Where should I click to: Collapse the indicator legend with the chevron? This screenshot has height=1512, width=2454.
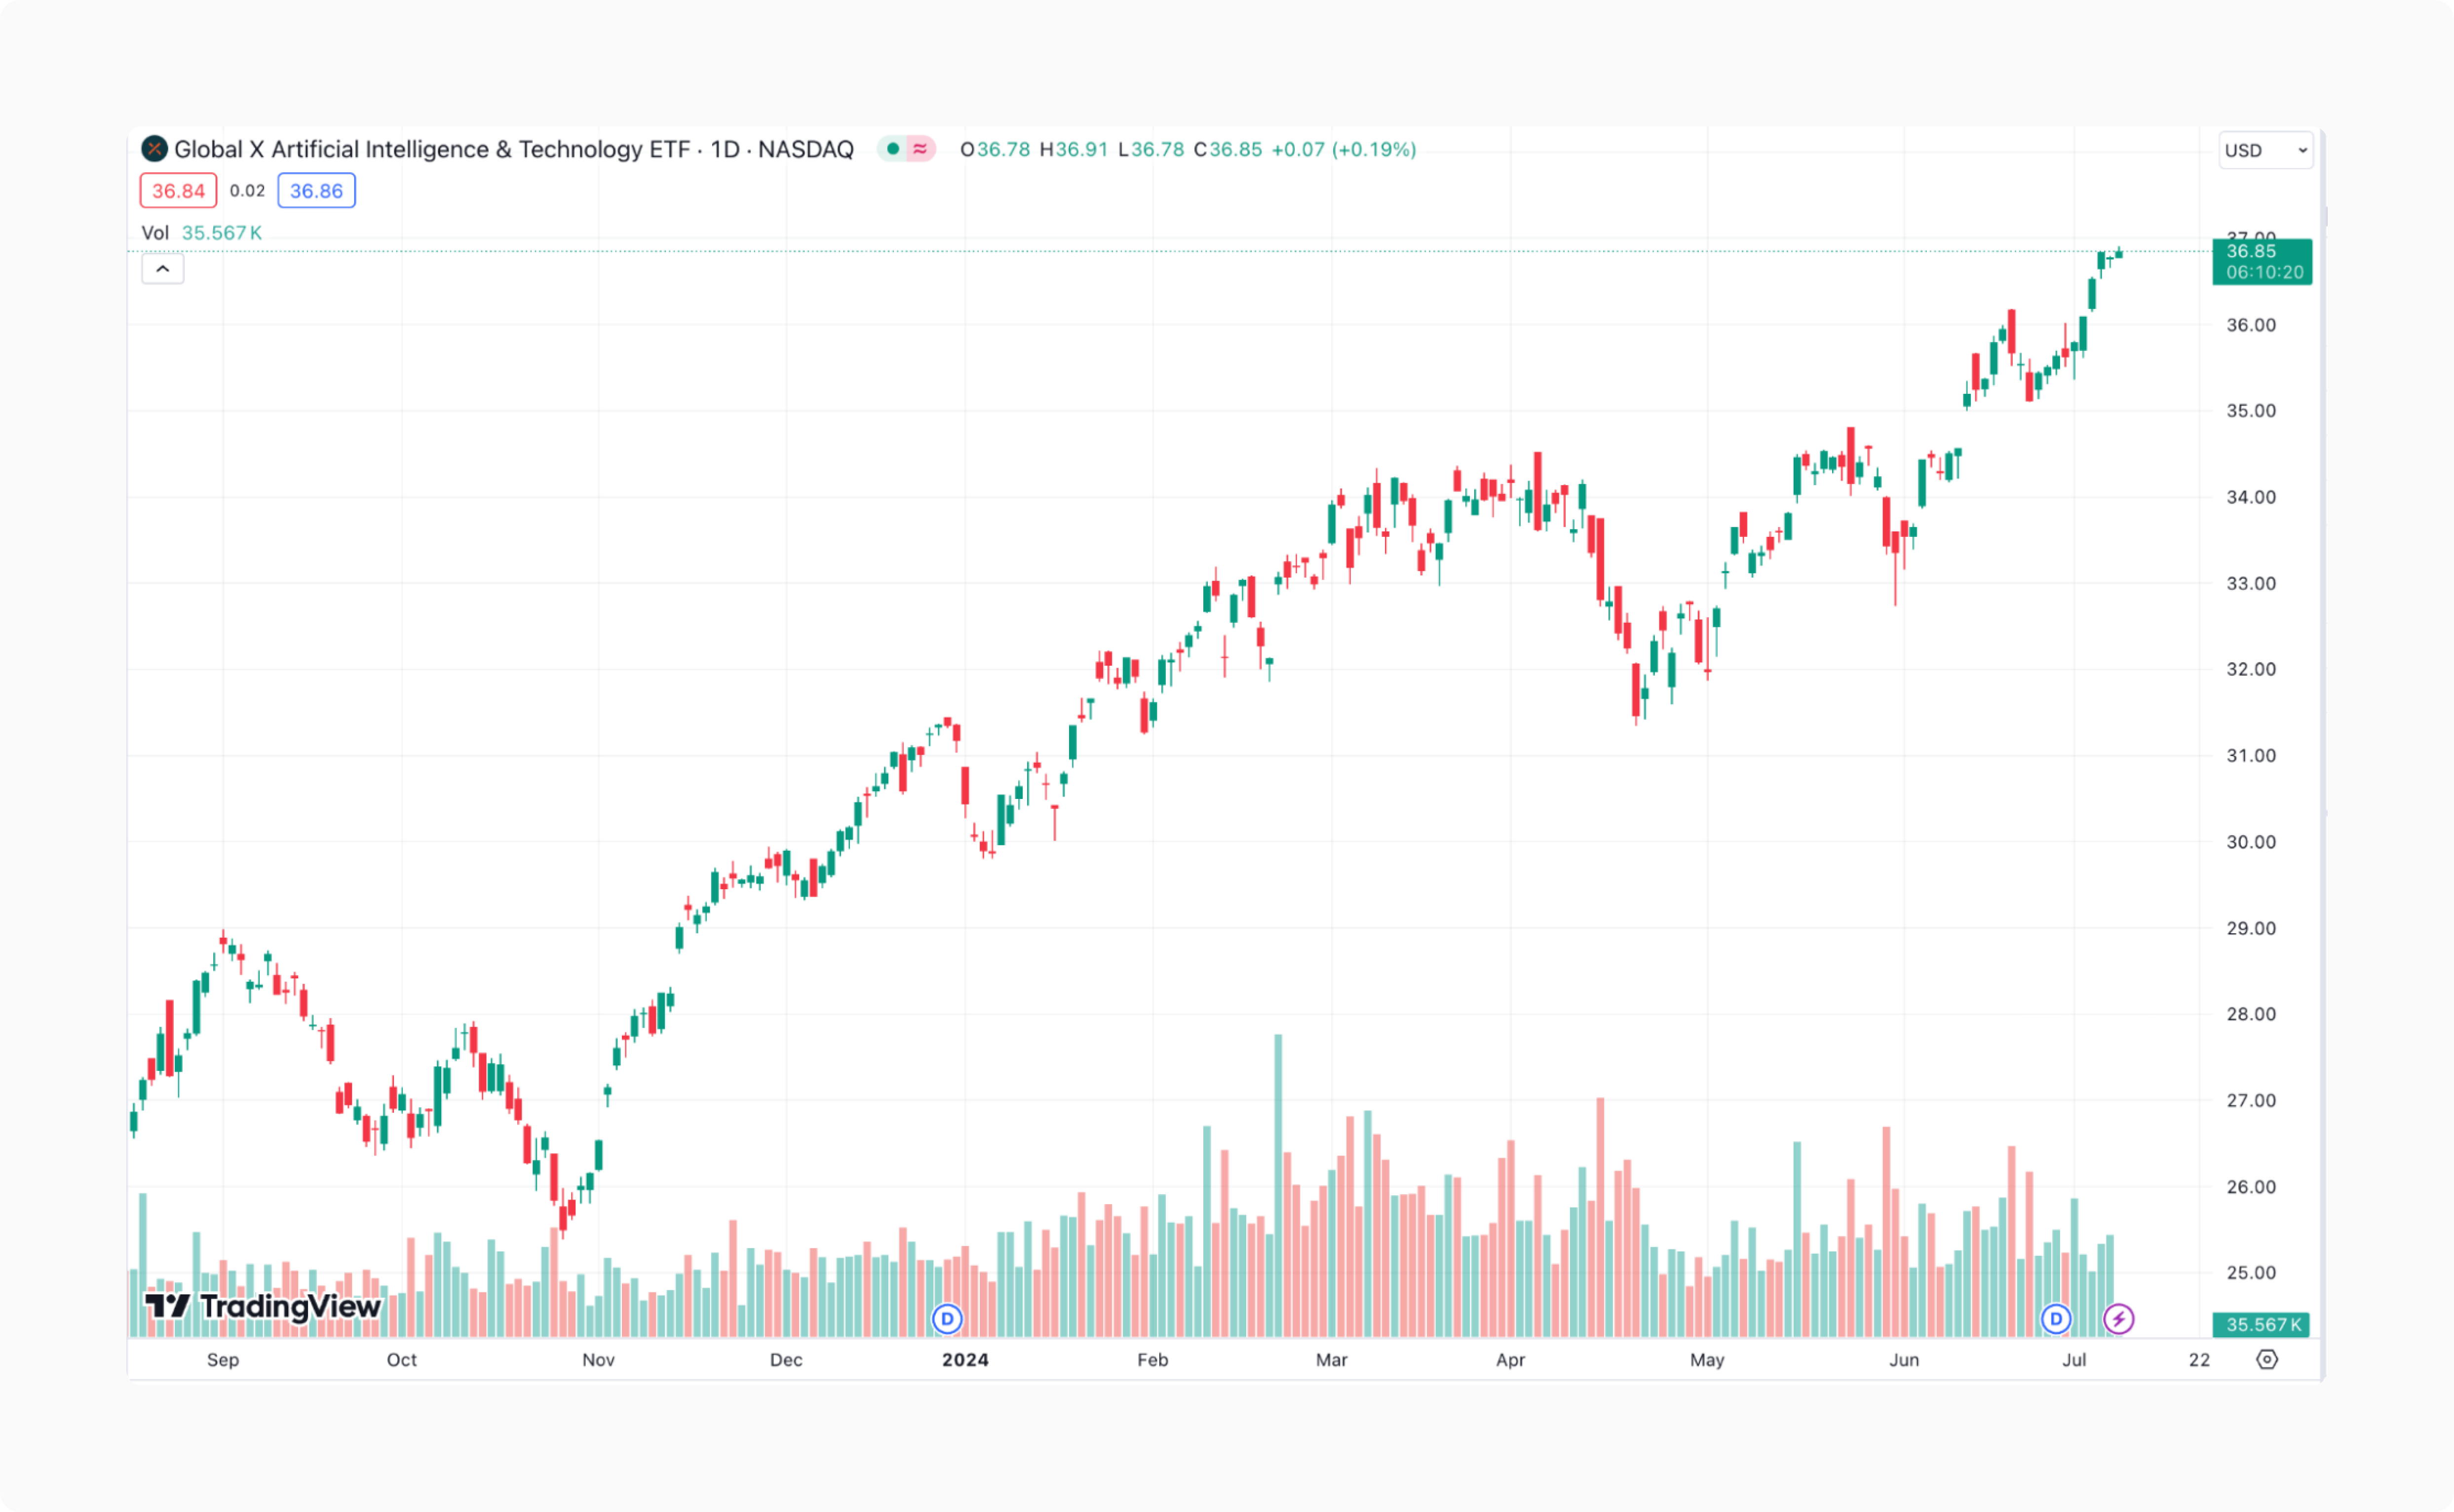163,269
